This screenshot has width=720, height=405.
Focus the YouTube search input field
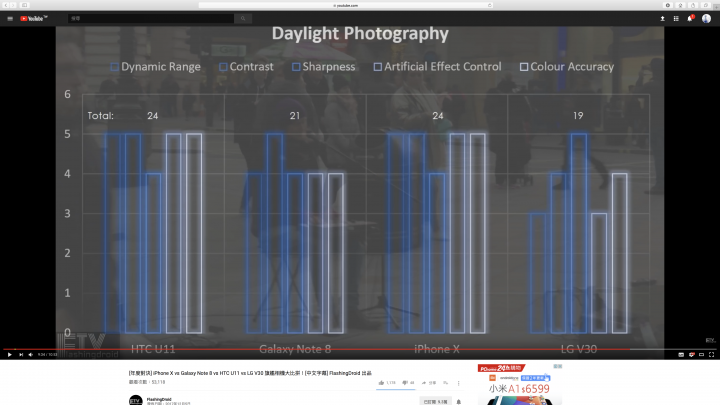click(x=151, y=19)
